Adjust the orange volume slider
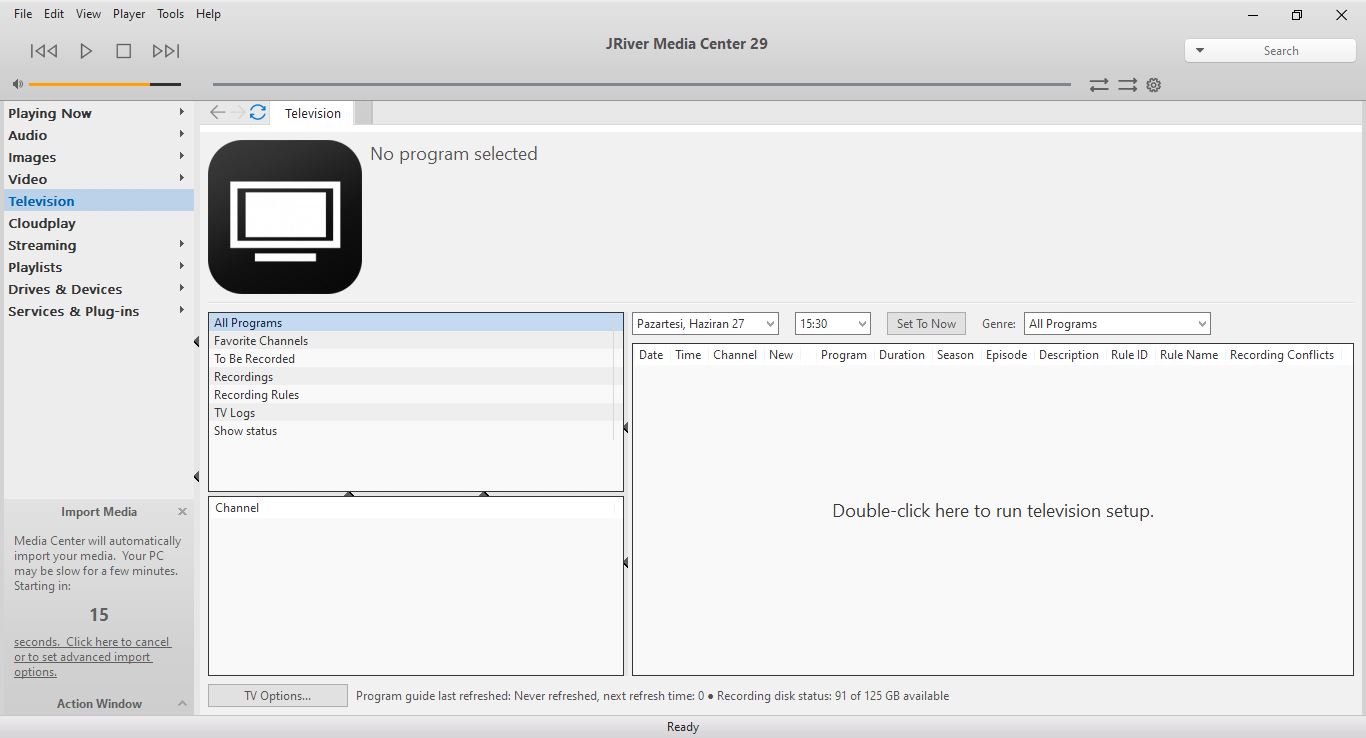This screenshot has height=738, width=1366. tap(105, 85)
